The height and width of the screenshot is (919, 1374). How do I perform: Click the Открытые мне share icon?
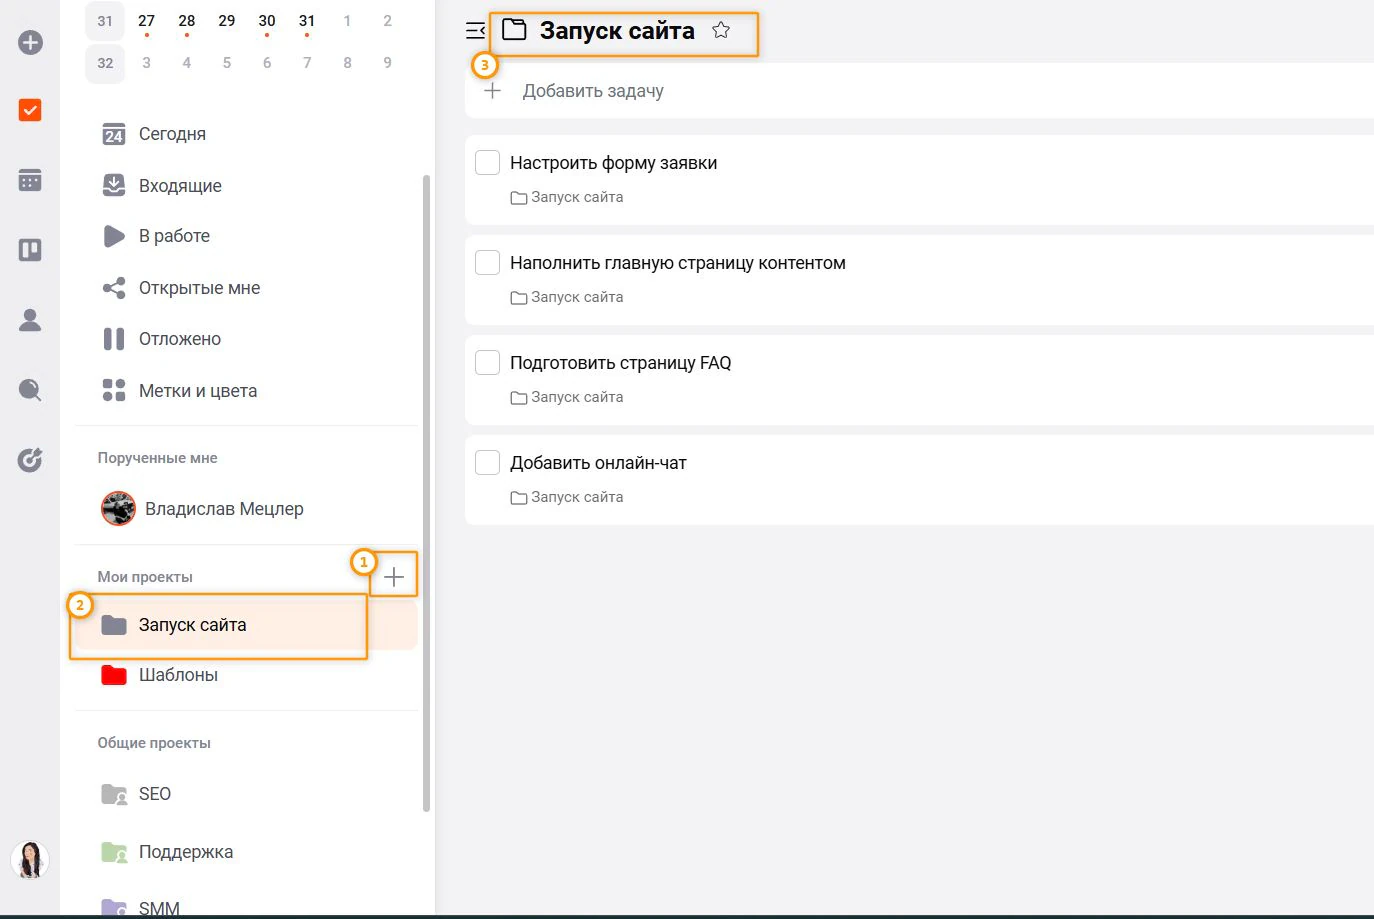114,288
